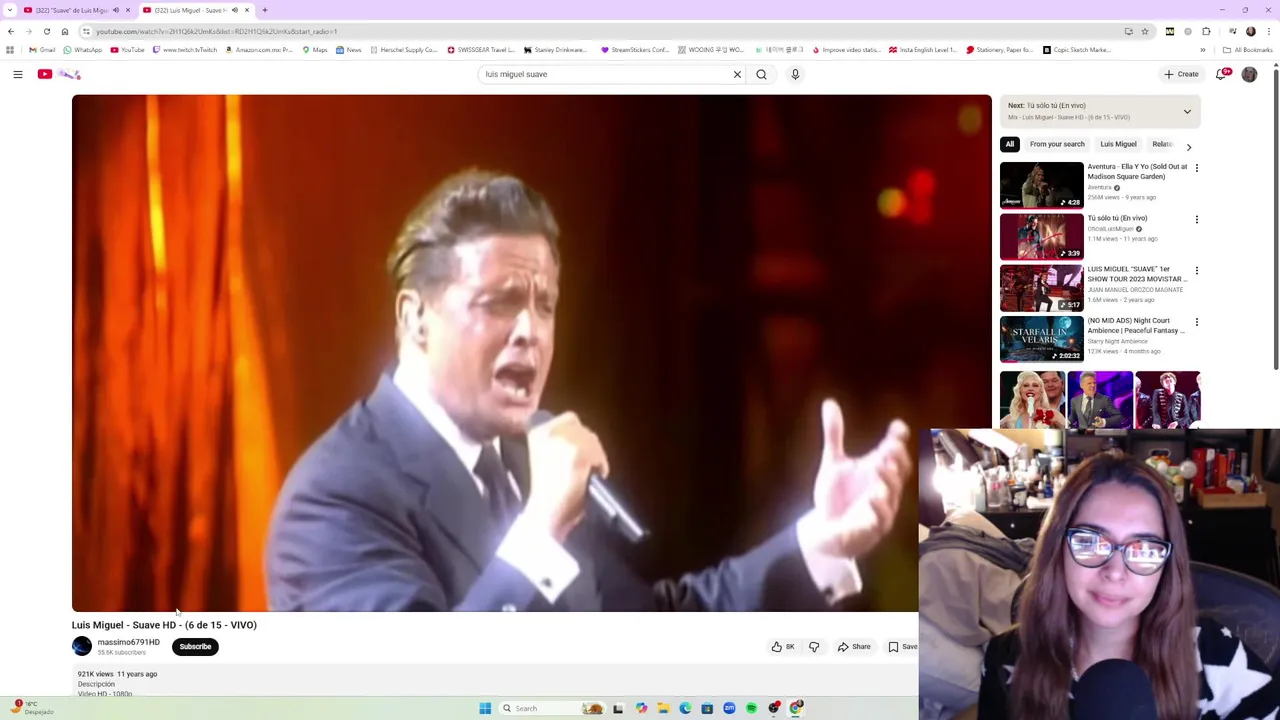This screenshot has height=720, width=1280.
Task: Open the Zoom app in taskbar
Action: [729, 708]
